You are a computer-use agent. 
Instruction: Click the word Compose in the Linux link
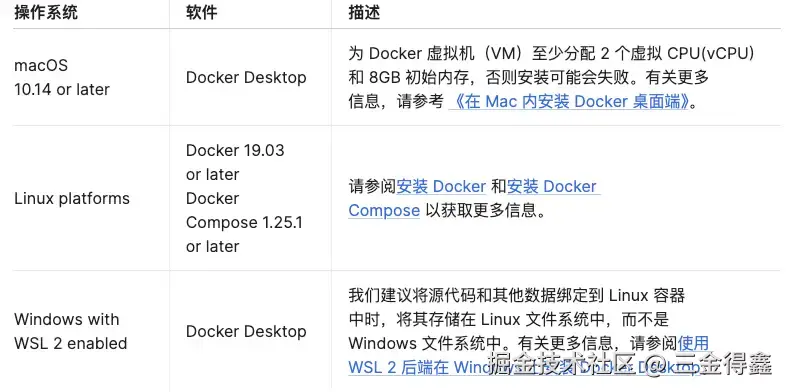[x=384, y=210]
